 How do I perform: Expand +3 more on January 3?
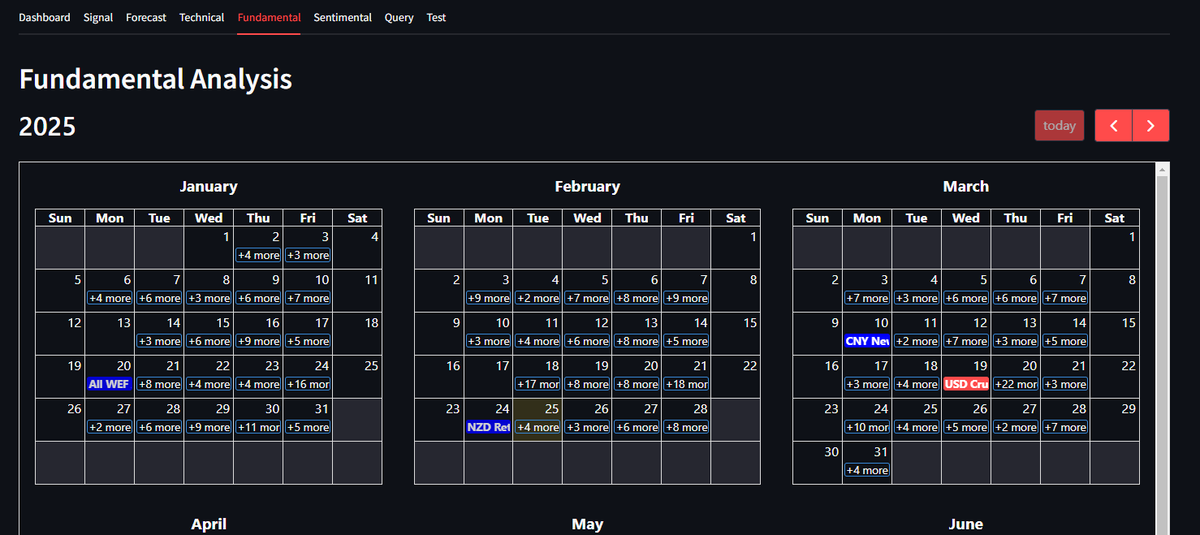308,255
